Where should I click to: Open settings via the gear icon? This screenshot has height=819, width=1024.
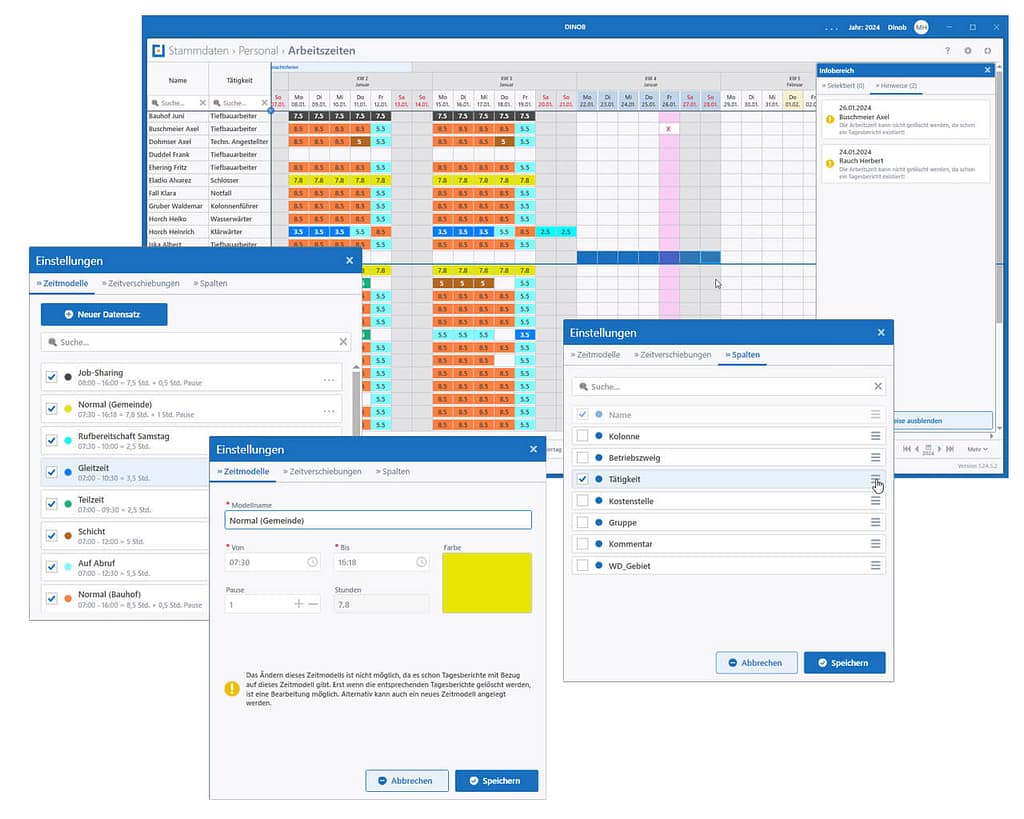967,50
